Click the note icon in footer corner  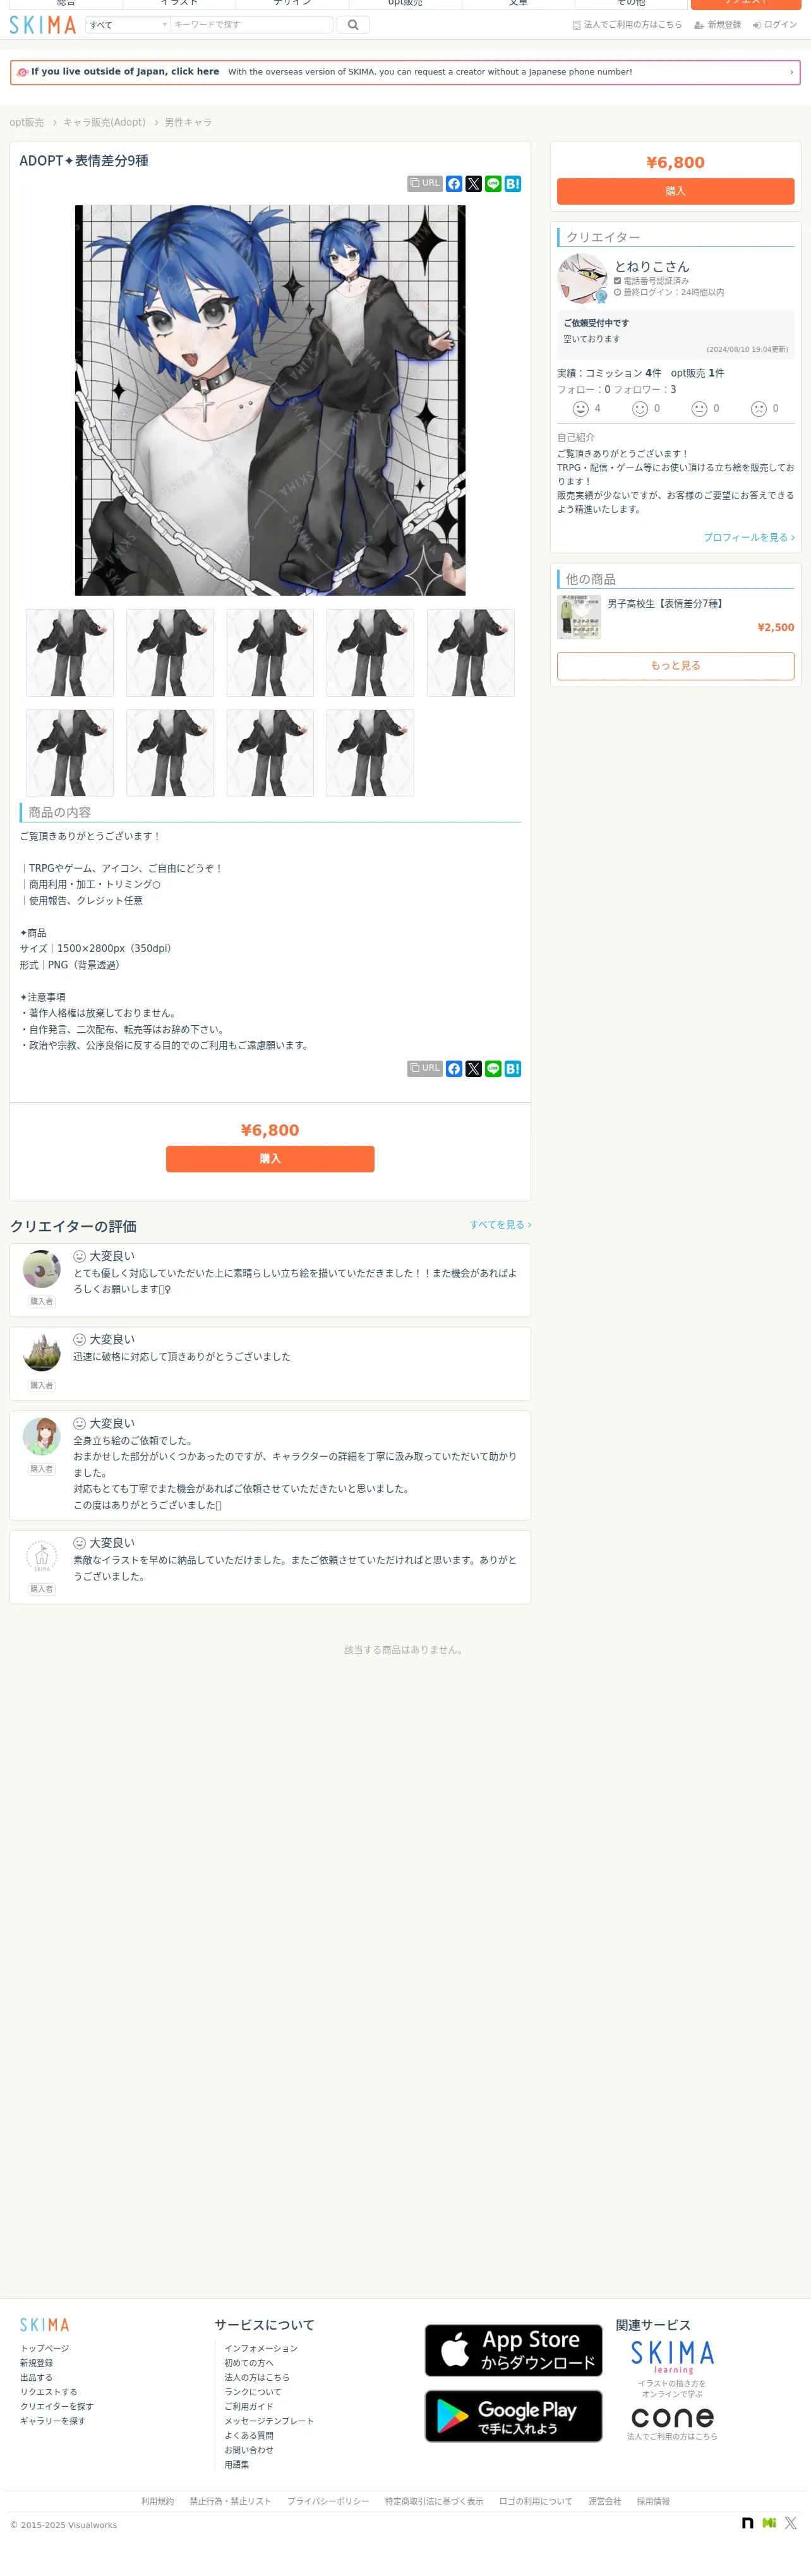tap(747, 2523)
